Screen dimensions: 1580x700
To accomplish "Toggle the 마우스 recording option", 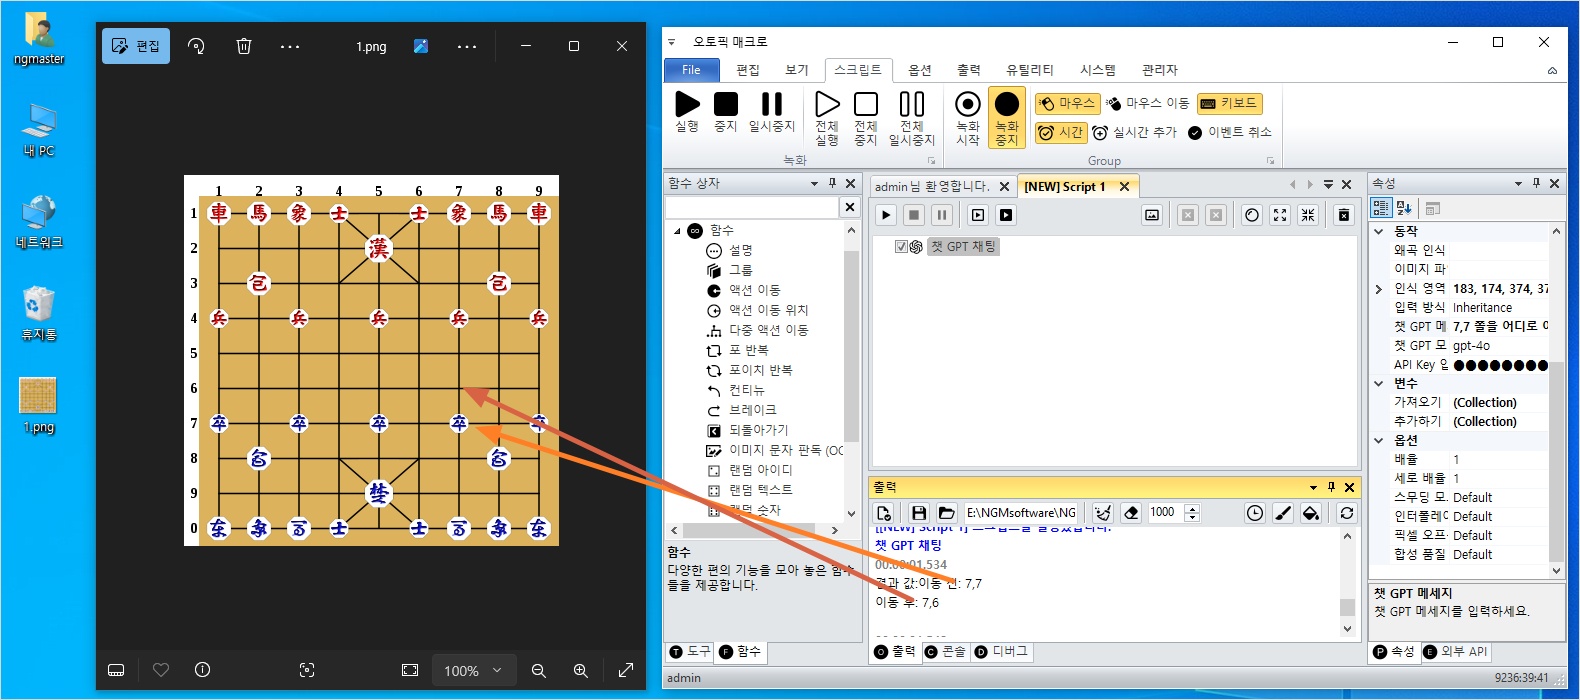I will [x=1068, y=103].
